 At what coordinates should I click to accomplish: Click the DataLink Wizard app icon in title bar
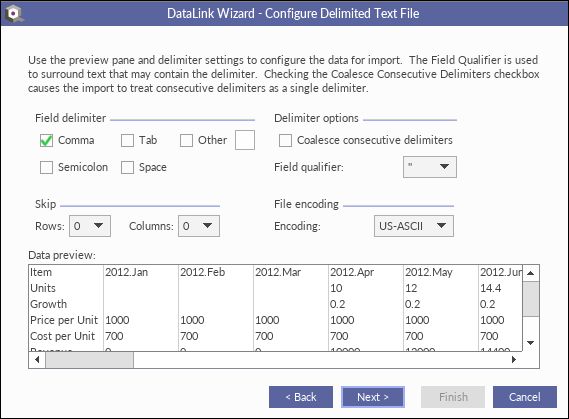click(x=15, y=13)
